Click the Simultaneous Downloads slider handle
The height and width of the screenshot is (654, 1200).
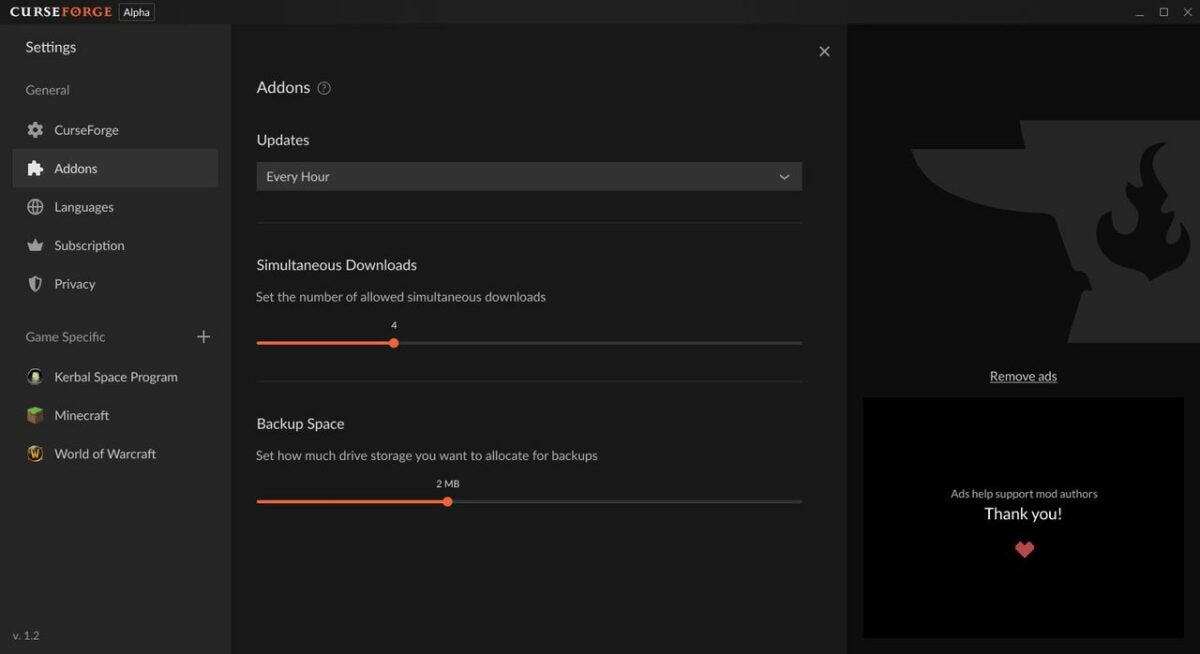(x=394, y=343)
